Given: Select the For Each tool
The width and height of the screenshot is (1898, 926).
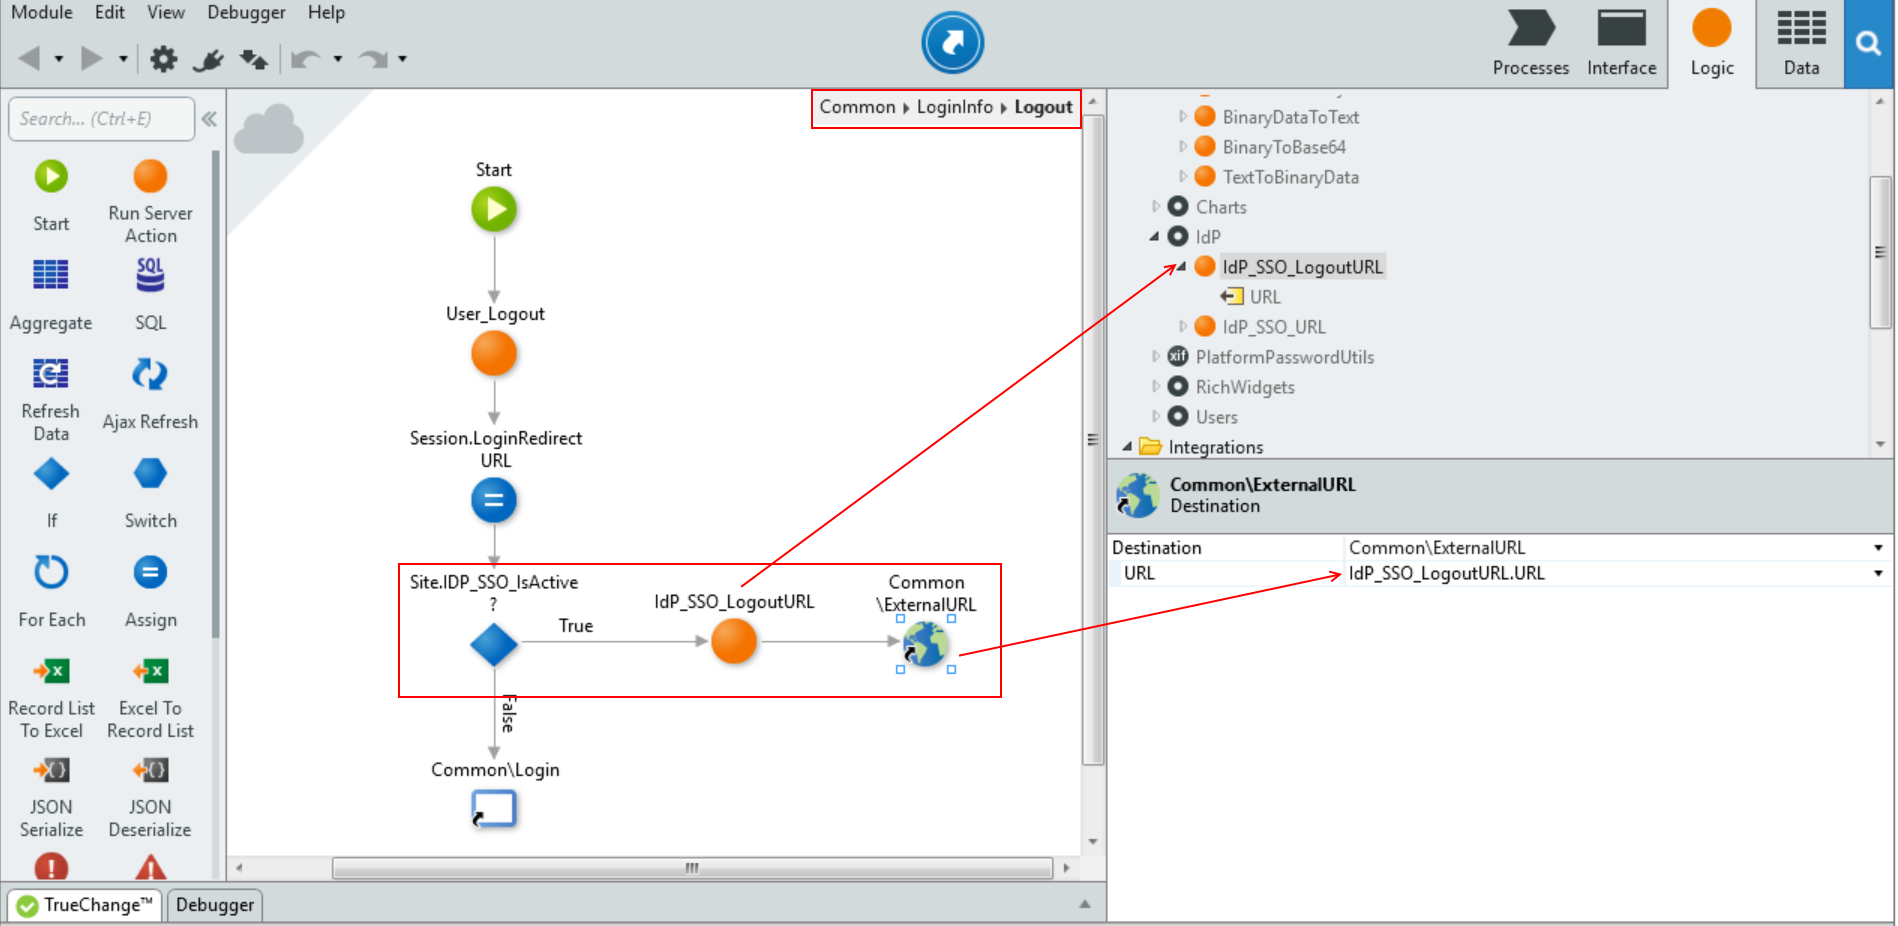Looking at the screenshot, I should point(51,574).
